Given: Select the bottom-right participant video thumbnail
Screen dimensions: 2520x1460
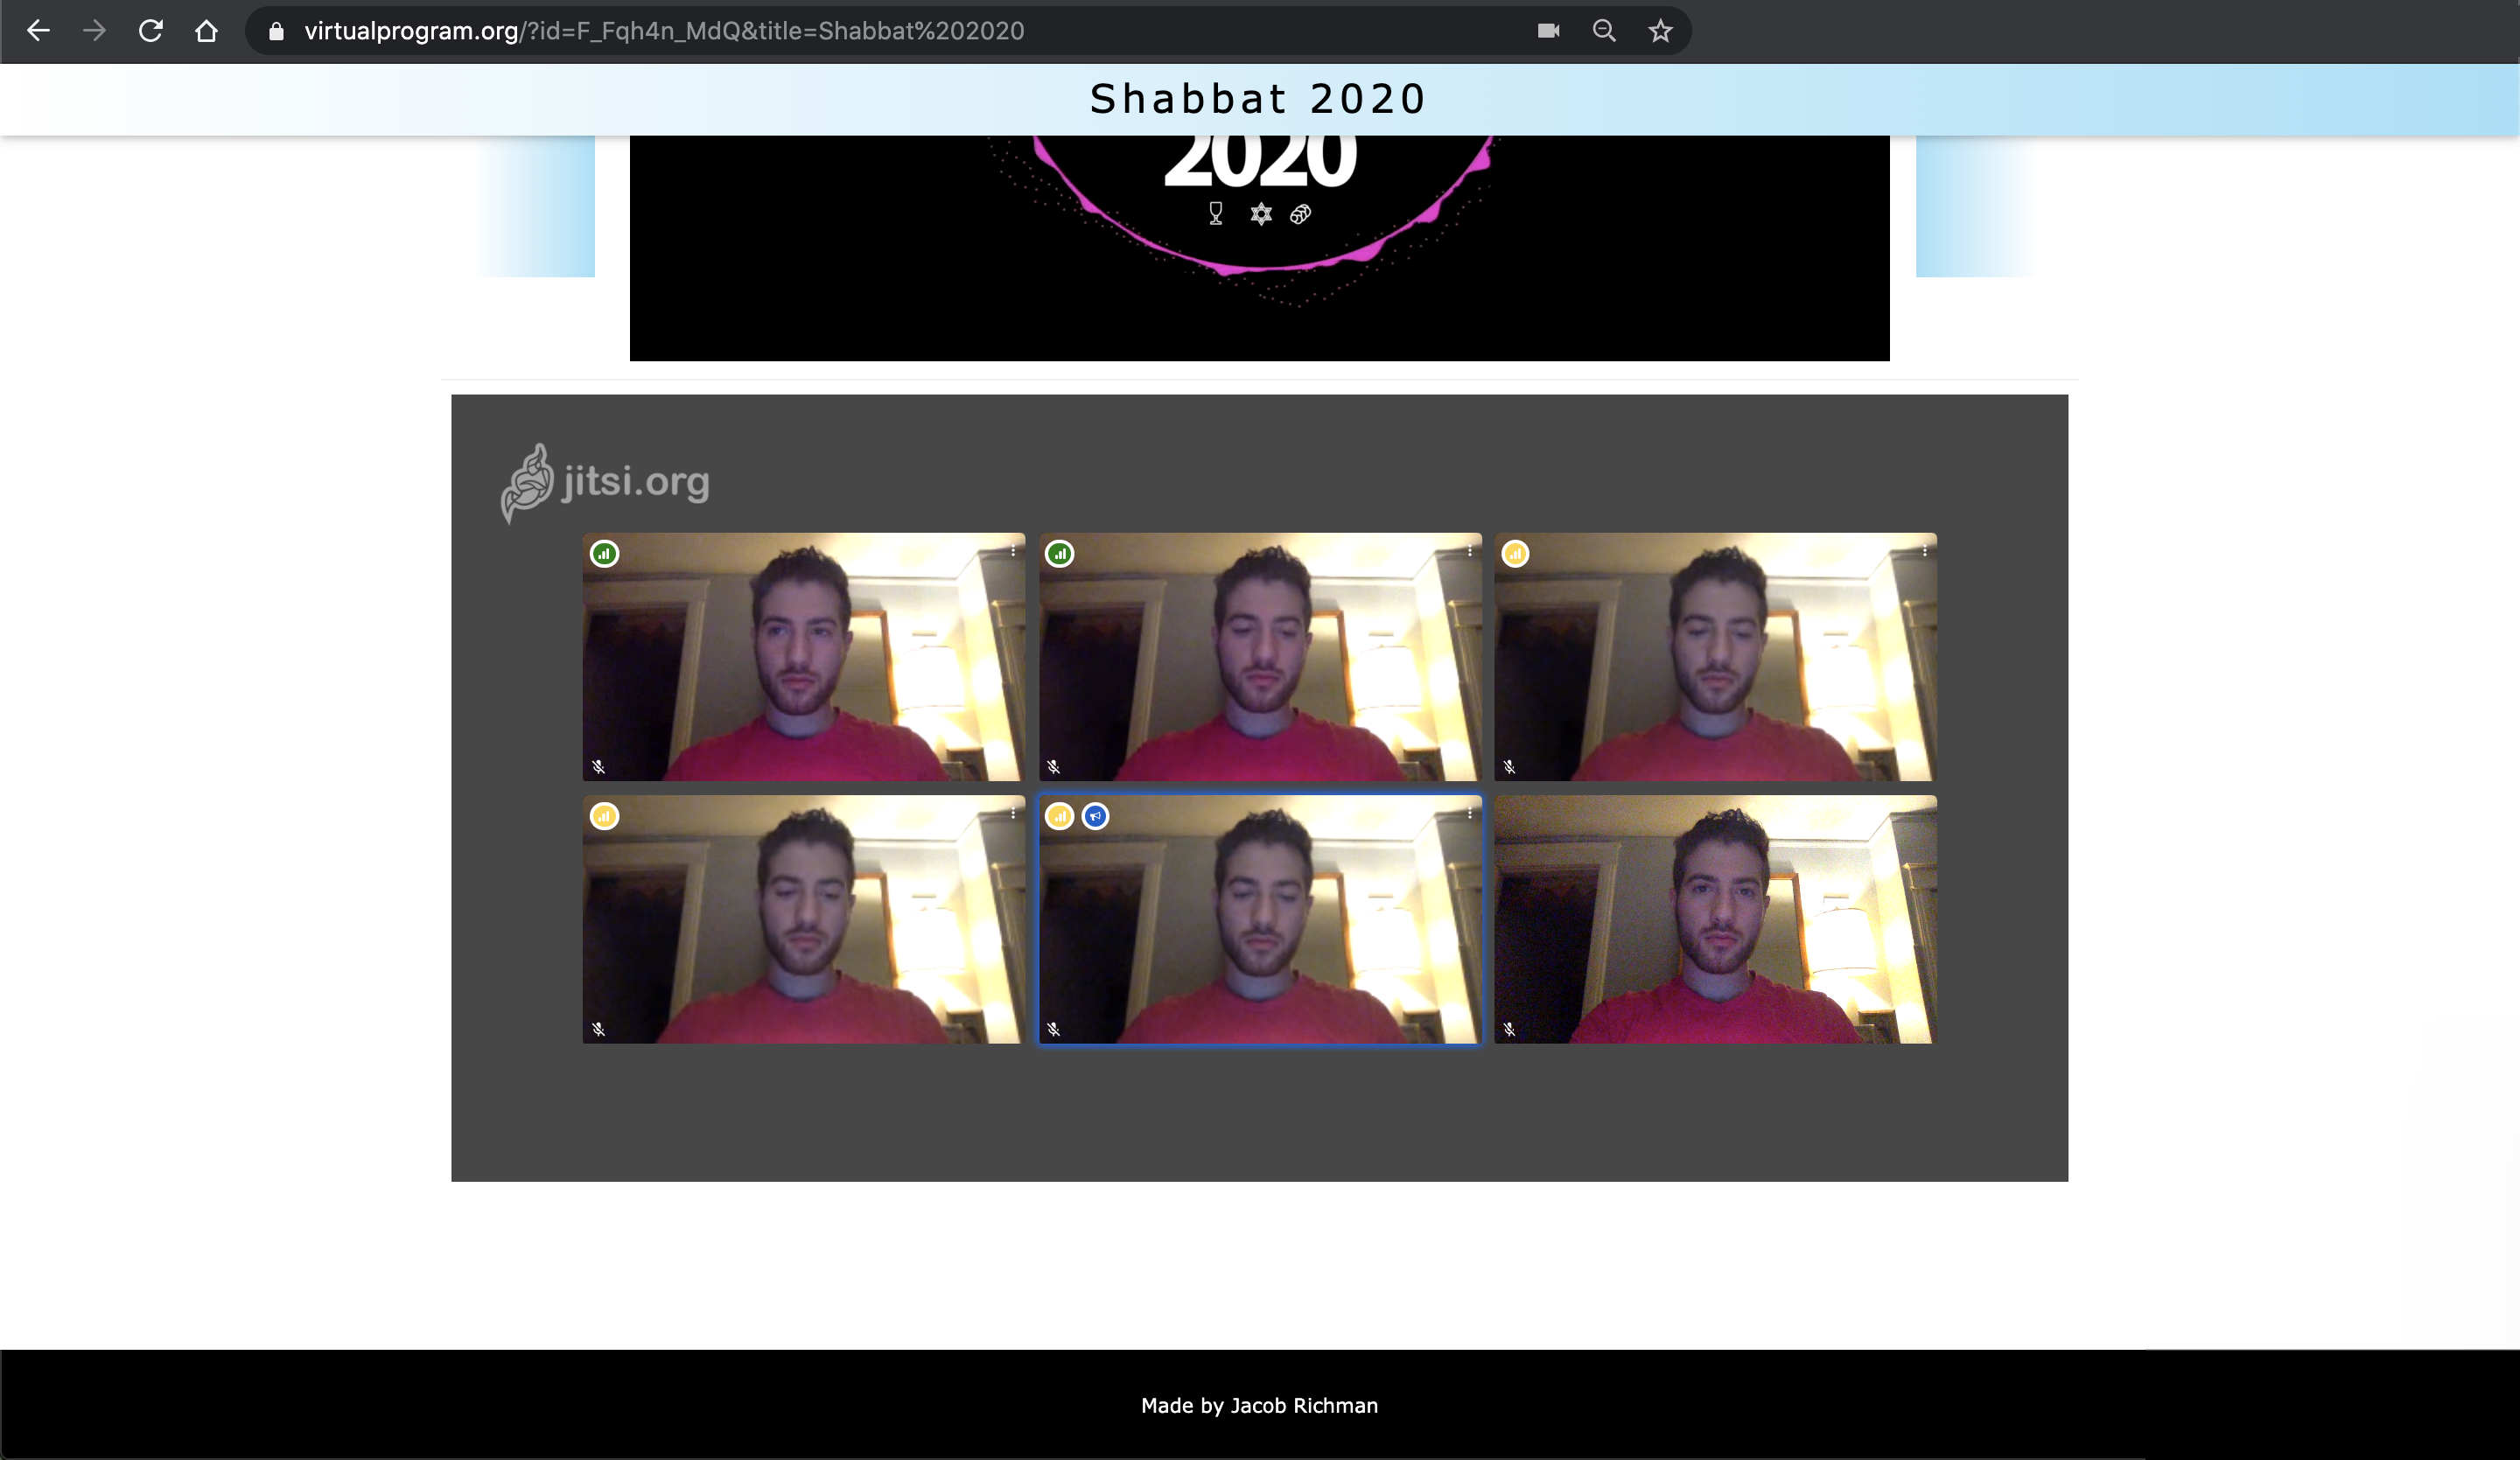Looking at the screenshot, I should pos(1715,920).
